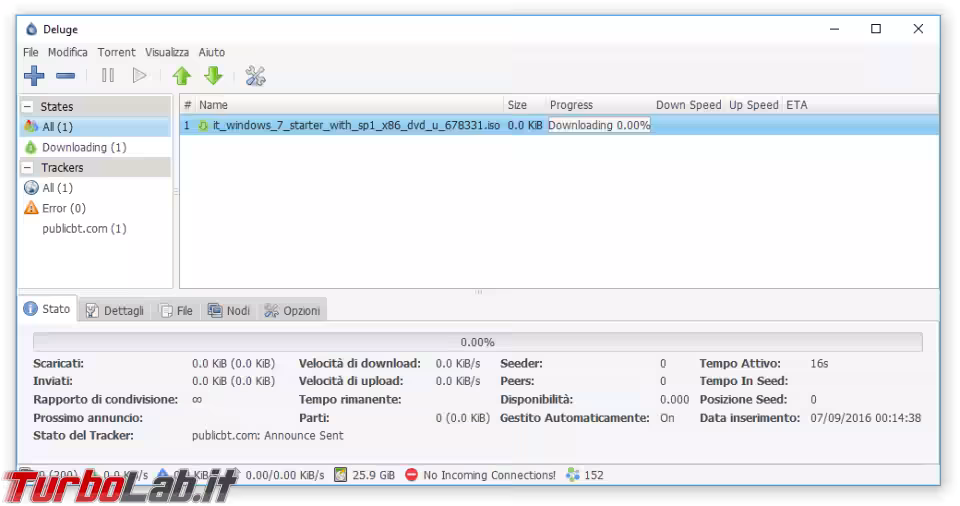Screen dimensions: 960x506
Task: Select All (1) under Trackers
Action: point(96,187)
